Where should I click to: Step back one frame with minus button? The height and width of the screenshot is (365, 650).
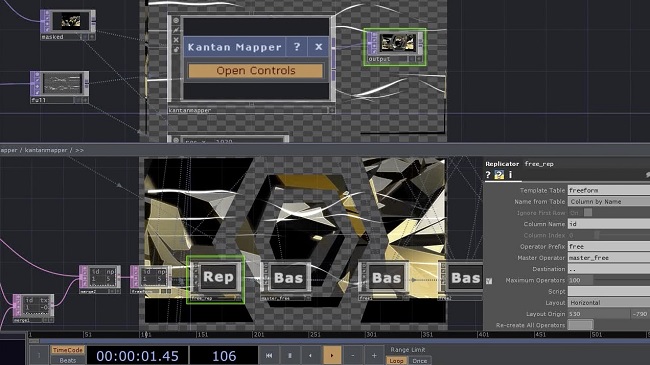(x=353, y=355)
